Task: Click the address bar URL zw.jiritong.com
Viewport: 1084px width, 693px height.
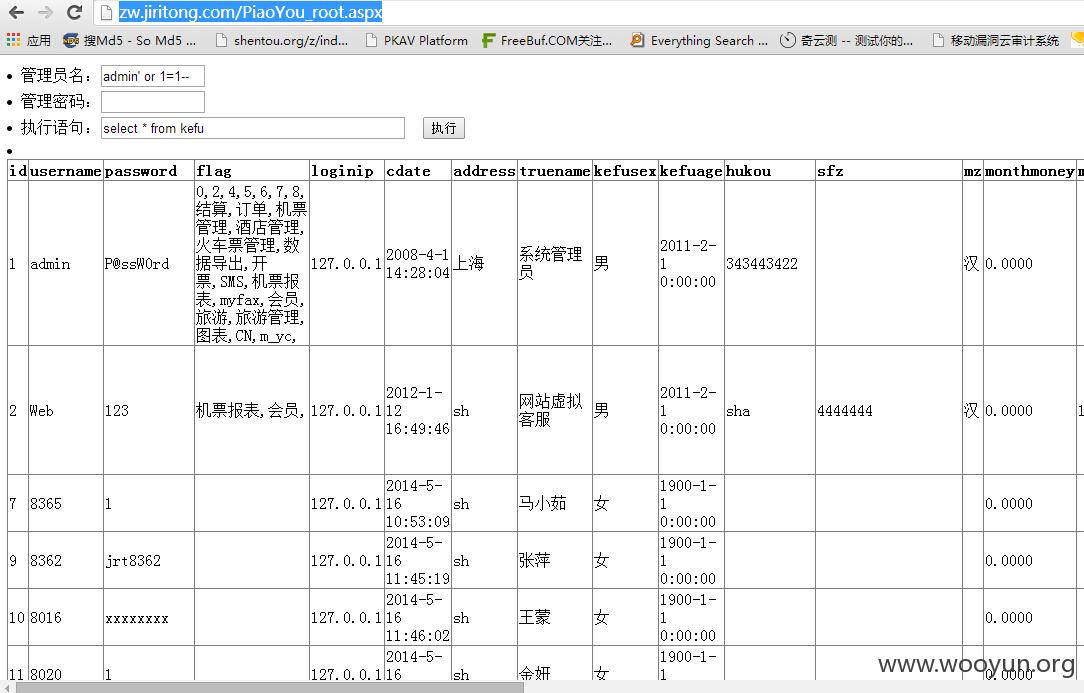Action: [x=250, y=12]
